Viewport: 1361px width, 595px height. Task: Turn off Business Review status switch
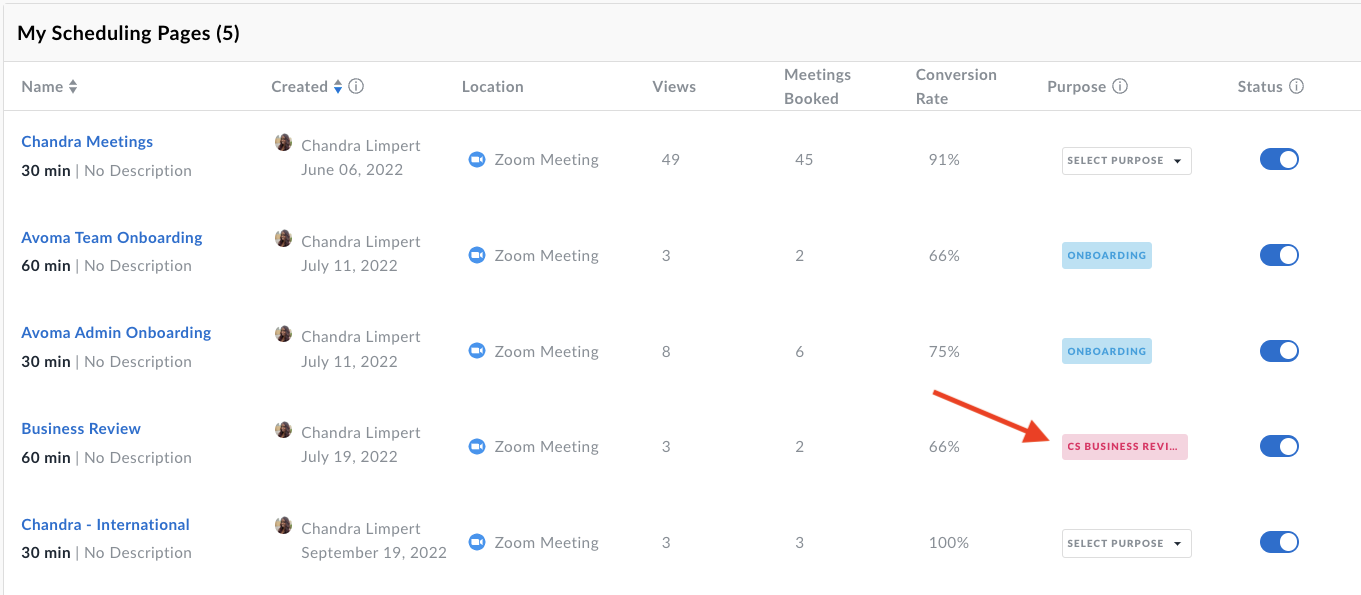tap(1279, 446)
